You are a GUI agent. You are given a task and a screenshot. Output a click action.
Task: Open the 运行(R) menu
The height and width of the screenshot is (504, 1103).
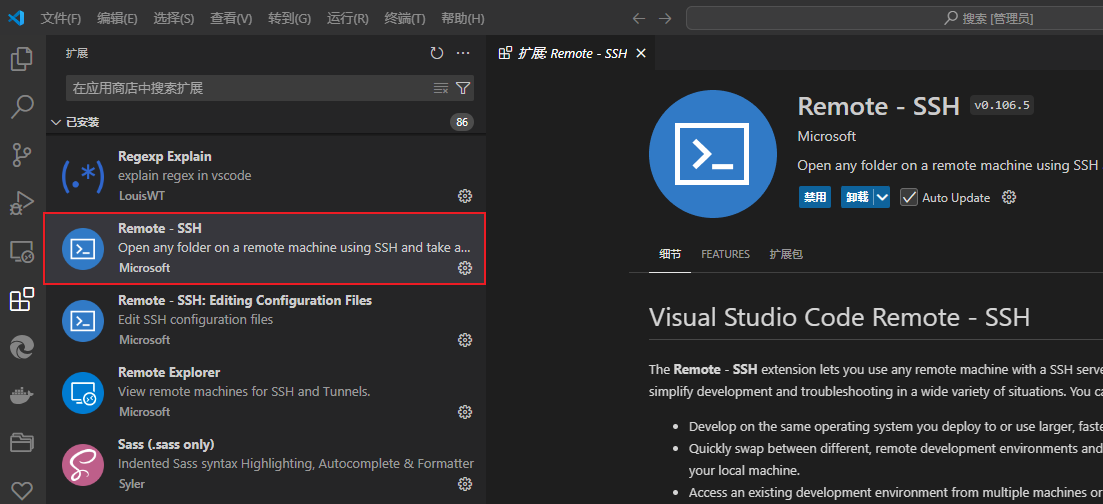pos(348,18)
